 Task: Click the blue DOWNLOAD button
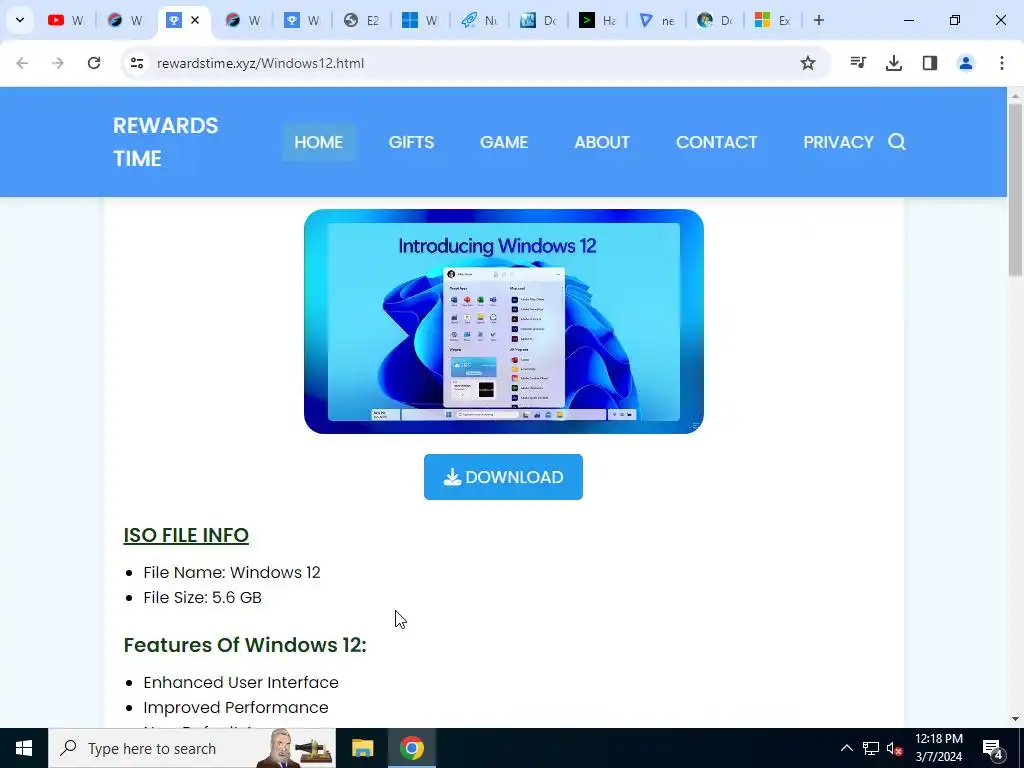pos(503,477)
